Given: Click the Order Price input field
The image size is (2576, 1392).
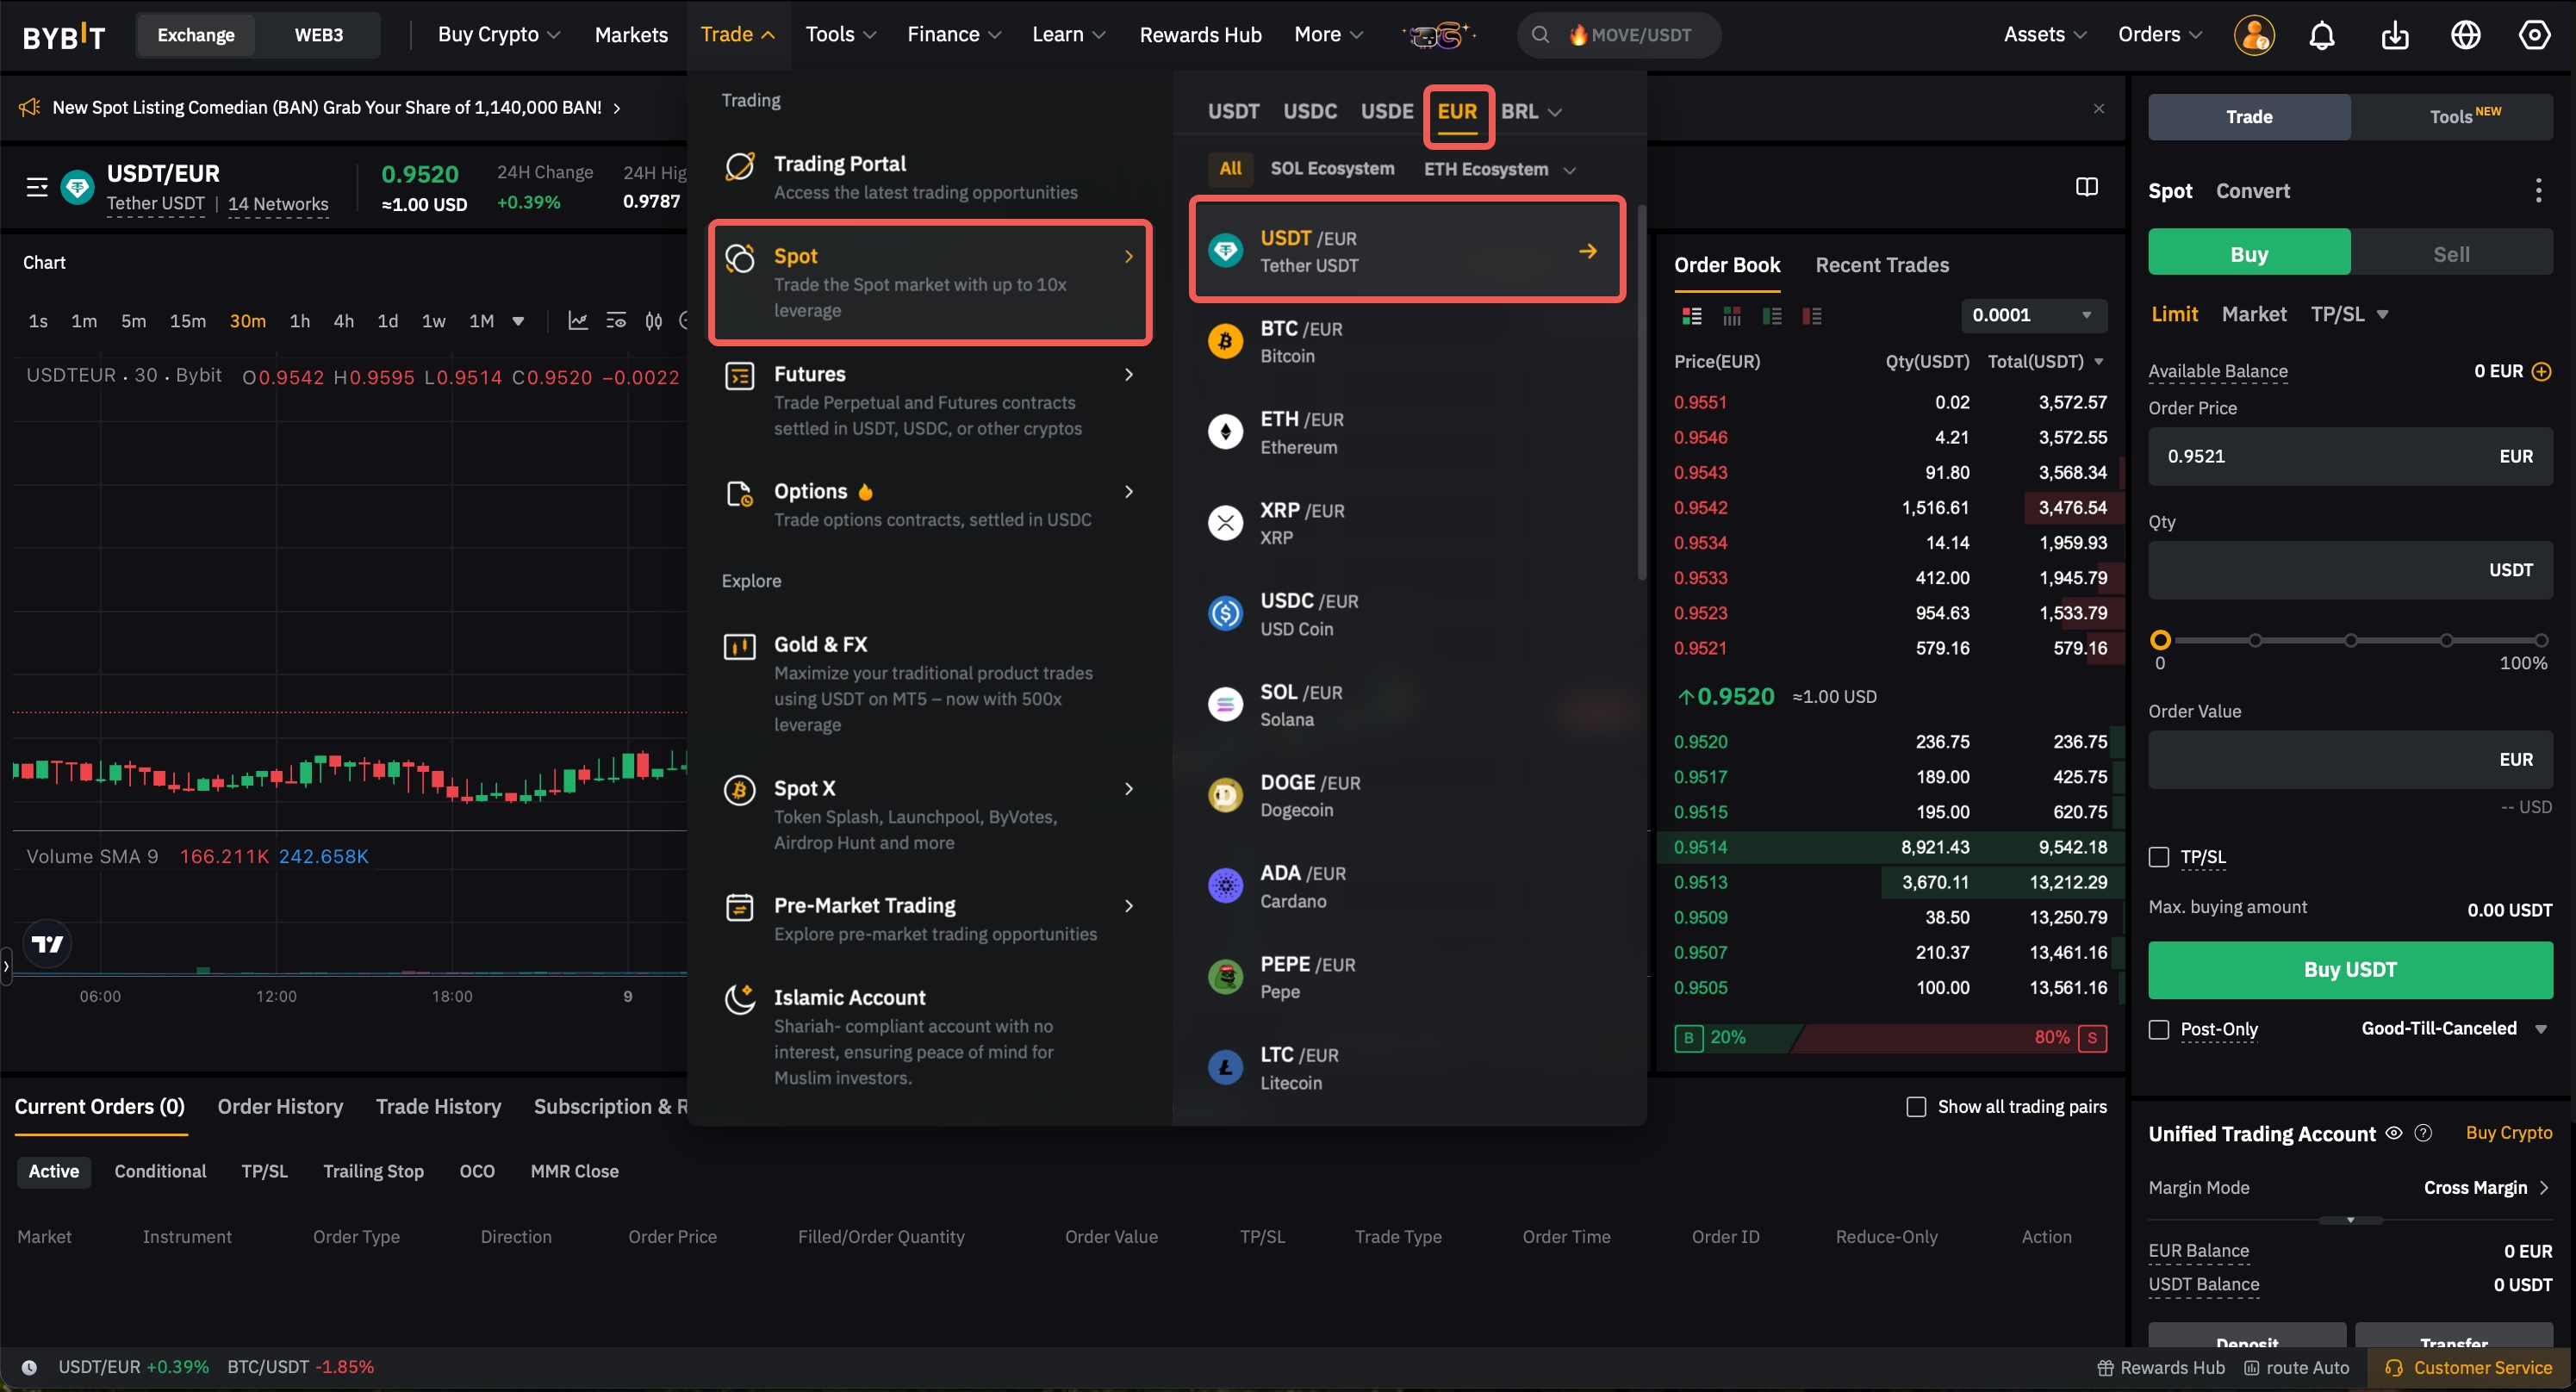Looking at the screenshot, I should click(x=2320, y=456).
